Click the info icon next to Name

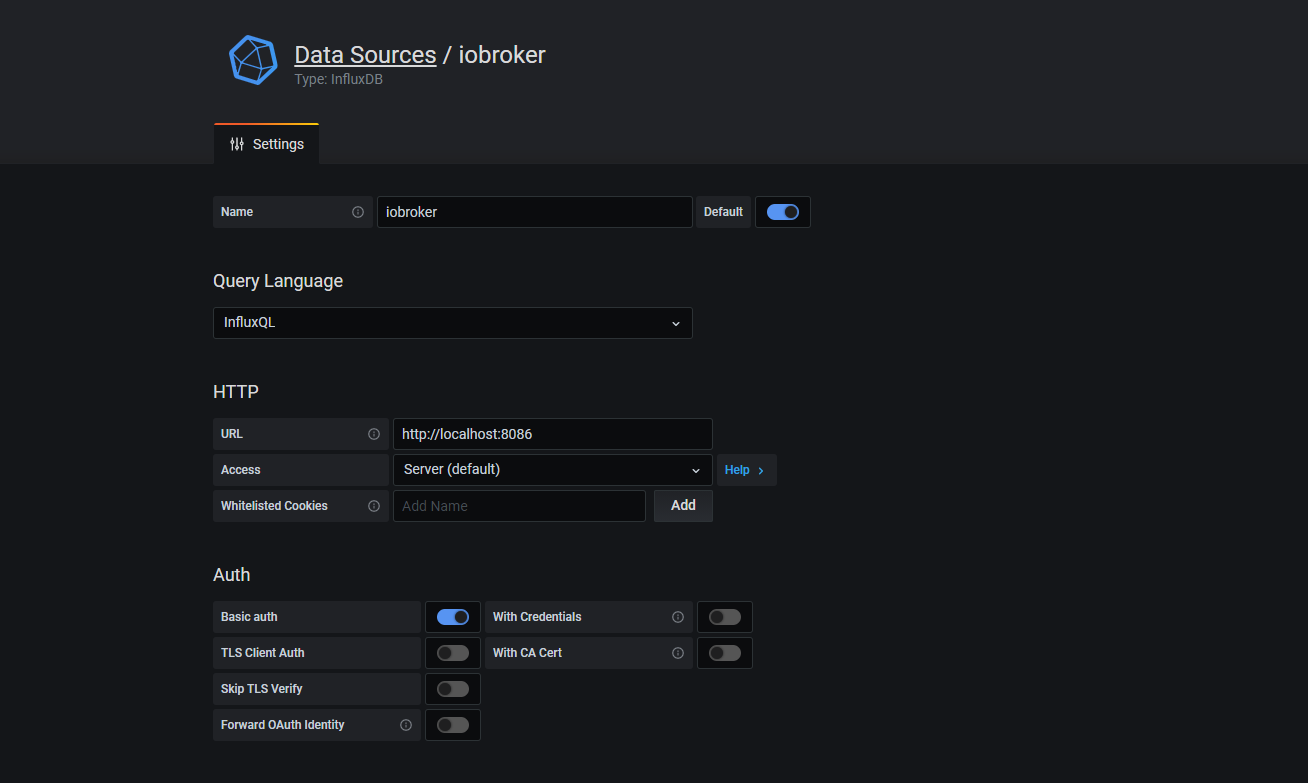tap(358, 212)
